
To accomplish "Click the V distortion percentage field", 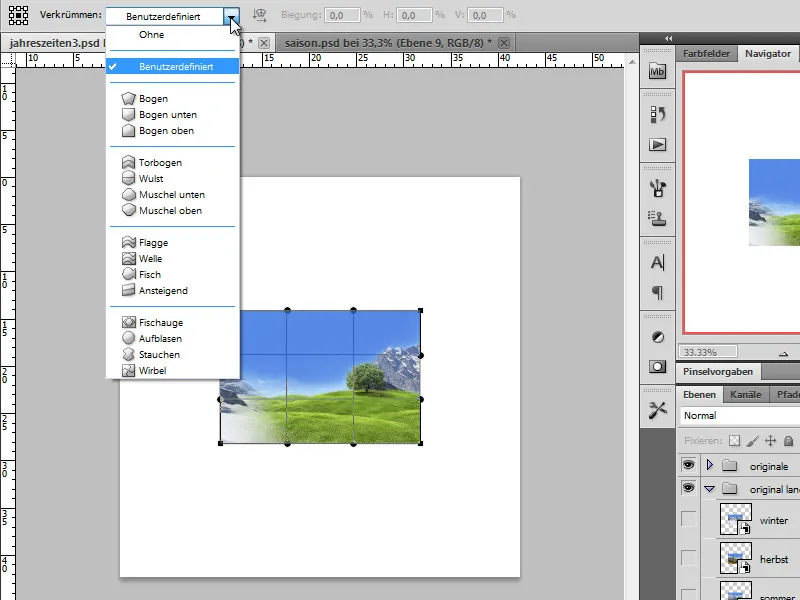I will pos(485,15).
